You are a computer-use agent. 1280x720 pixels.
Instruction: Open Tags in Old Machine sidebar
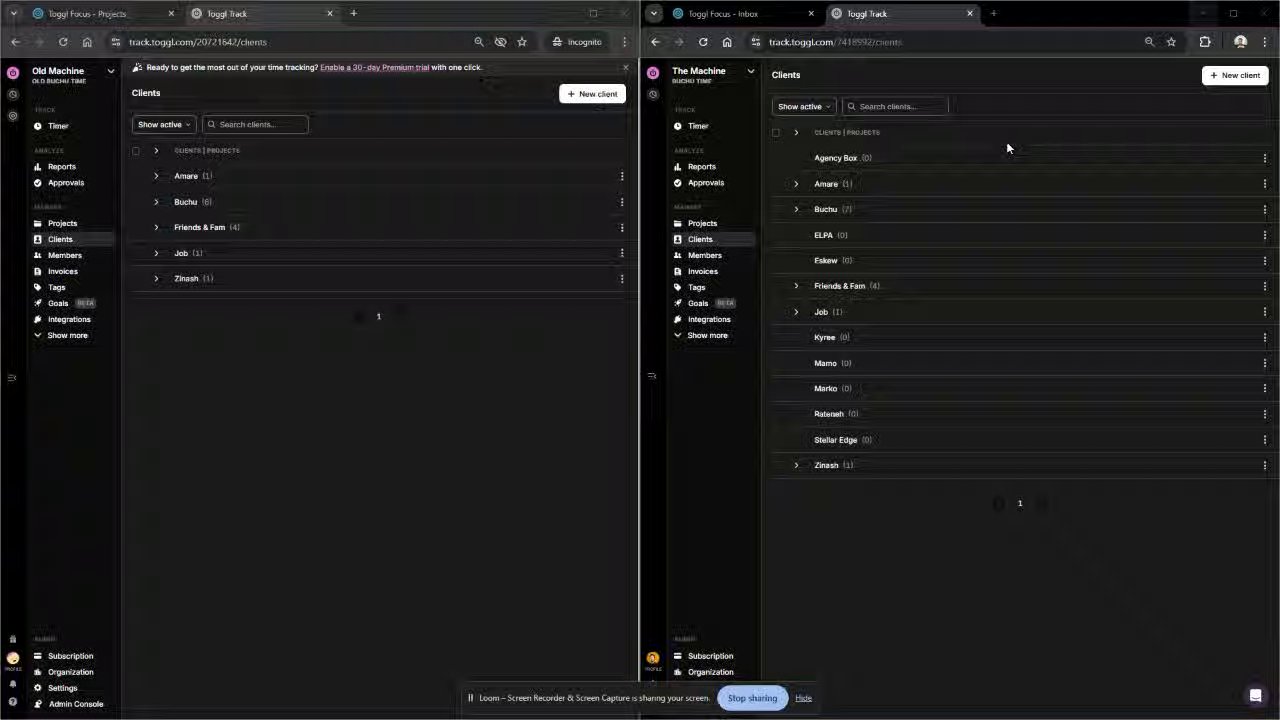[x=56, y=287]
